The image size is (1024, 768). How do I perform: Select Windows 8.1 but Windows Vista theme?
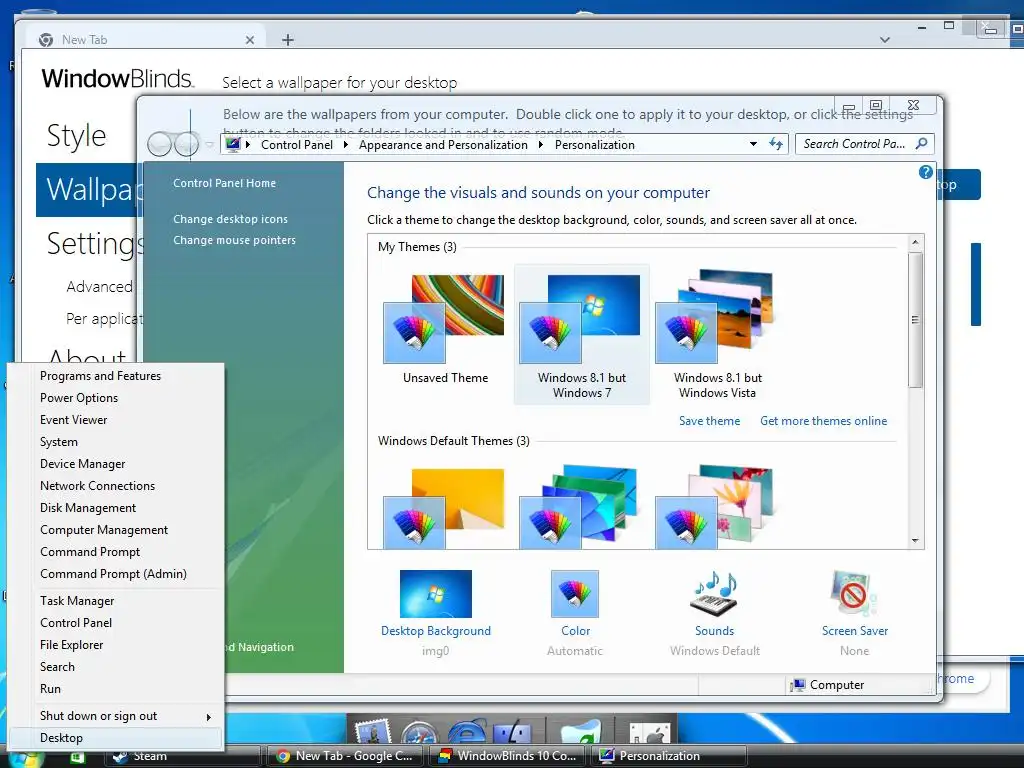point(717,334)
